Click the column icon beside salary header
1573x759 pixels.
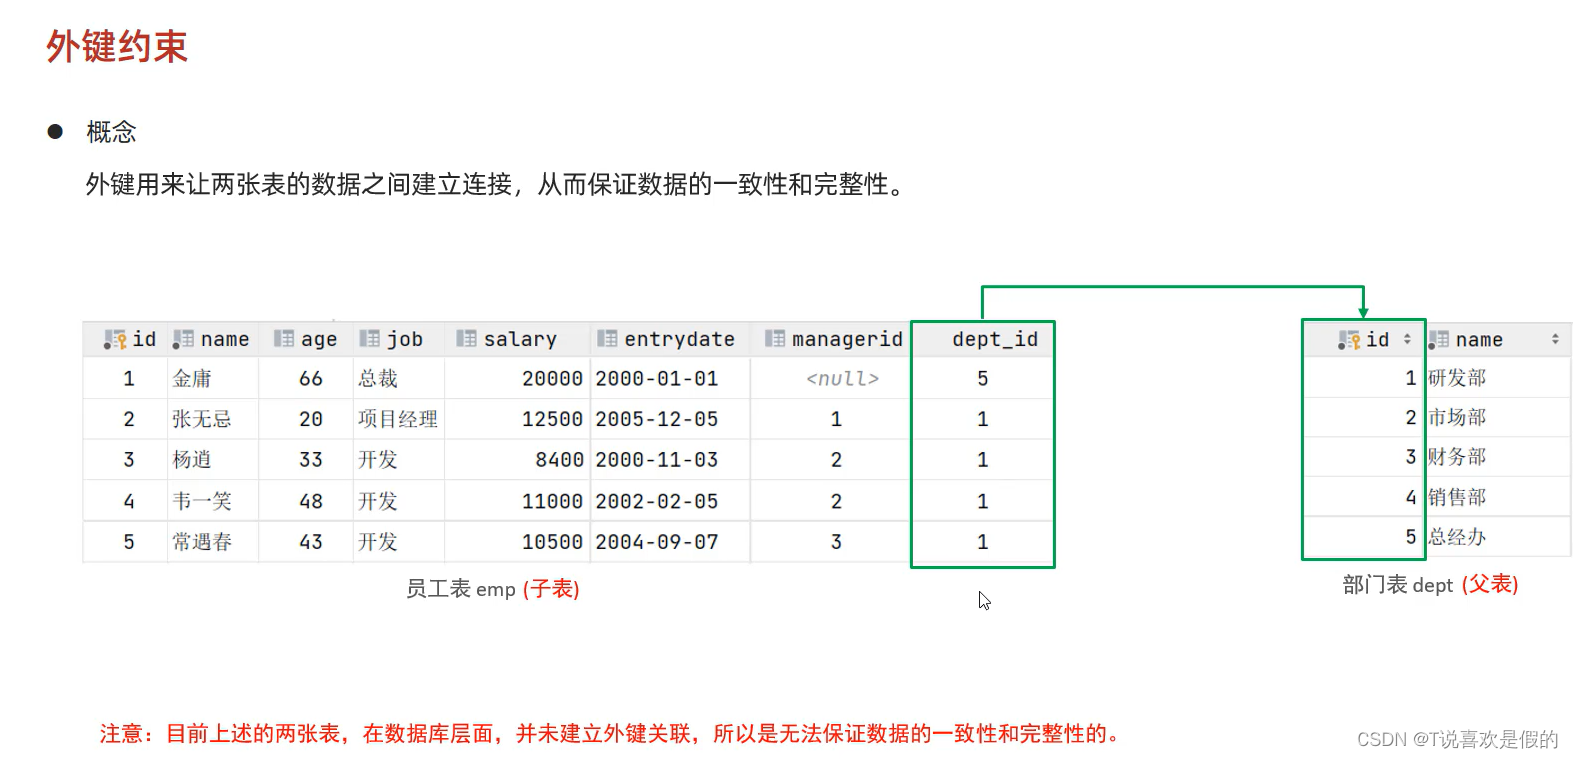point(466,339)
